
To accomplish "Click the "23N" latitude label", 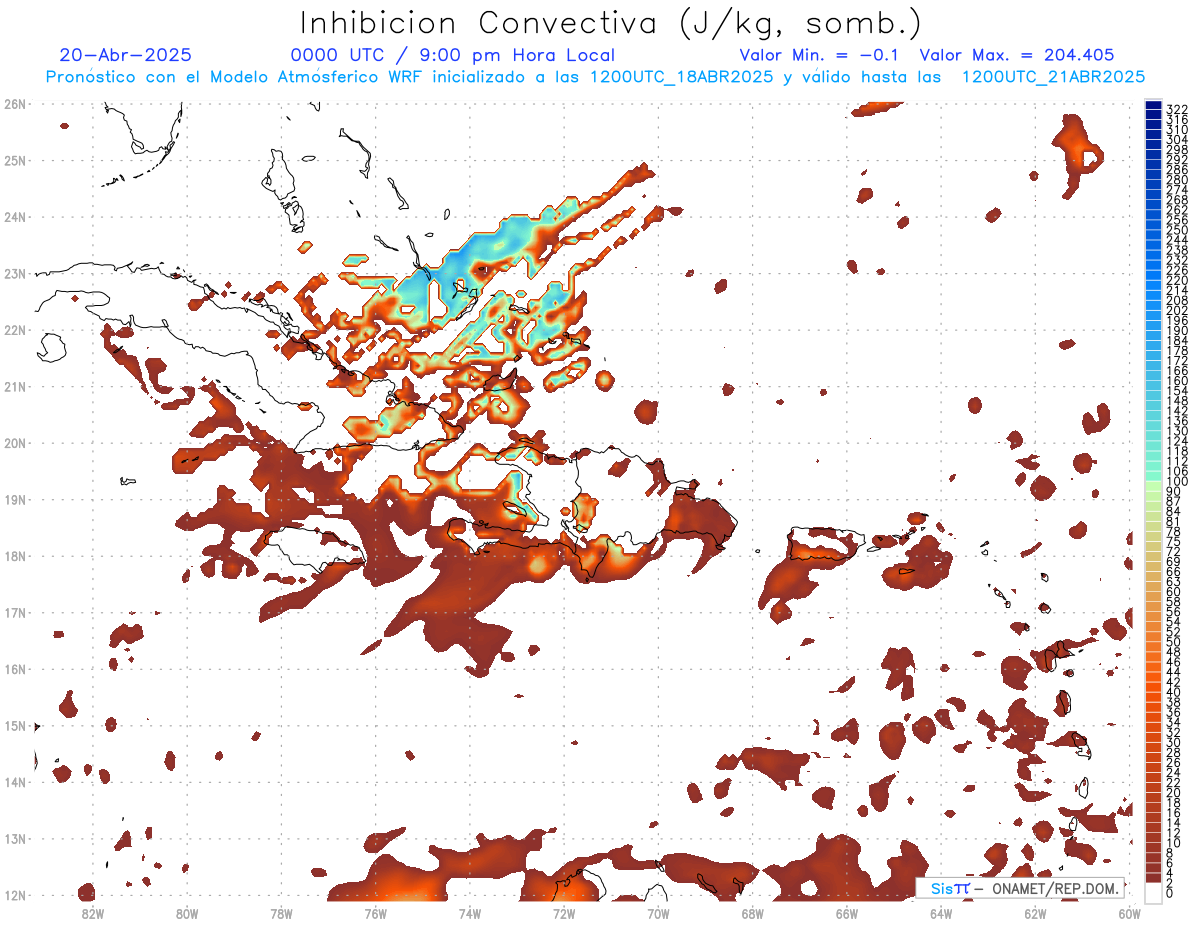I will pos(14,273).
